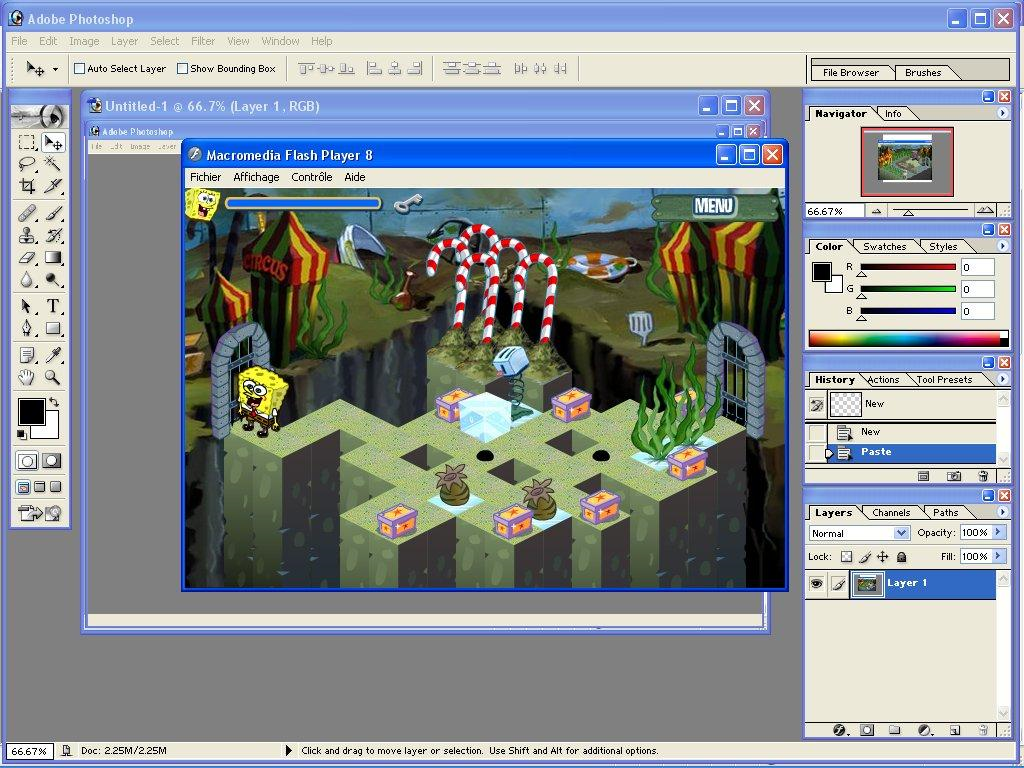Select the Gradient tool
The image size is (1024, 768).
tap(52, 257)
